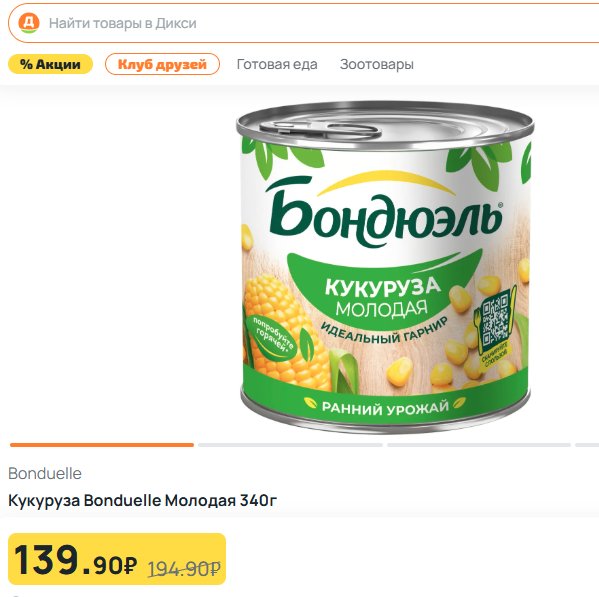This screenshot has width=599, height=597.
Task: Open the Клуб друзей loyalty page
Action: [x=162, y=64]
